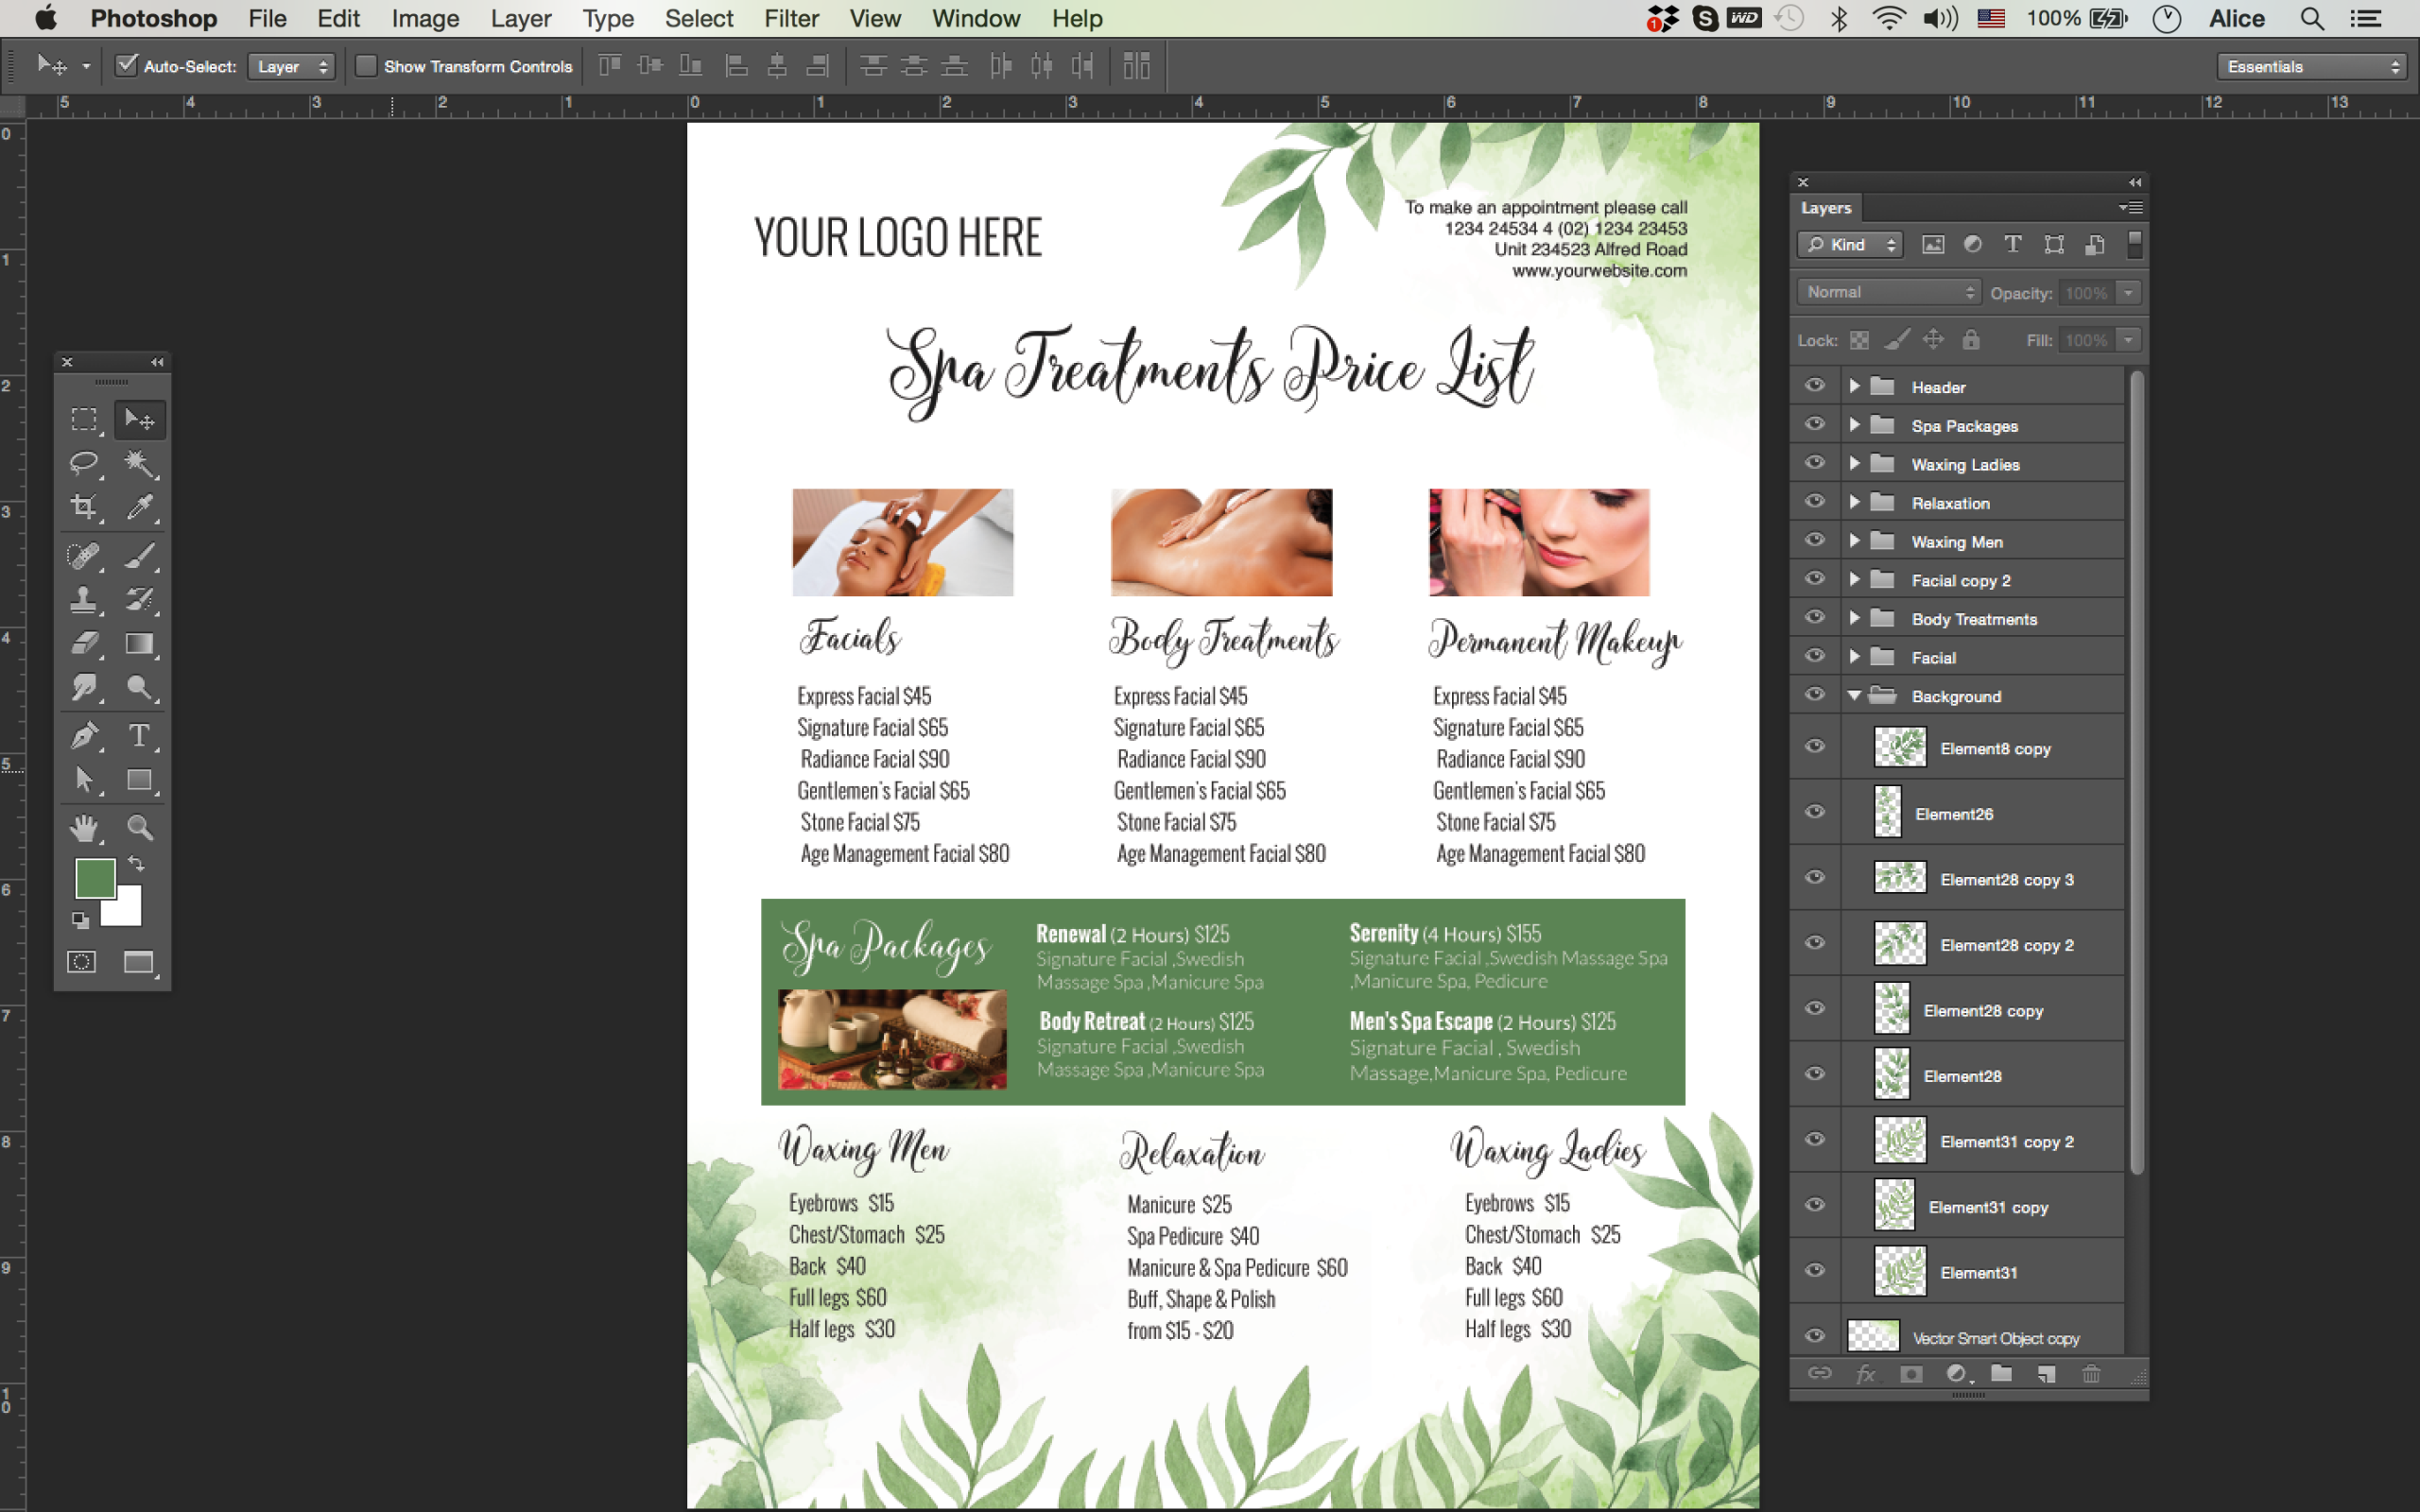2420x1512 pixels.
Task: Click the foreground green color swatch
Action: [x=94, y=879]
